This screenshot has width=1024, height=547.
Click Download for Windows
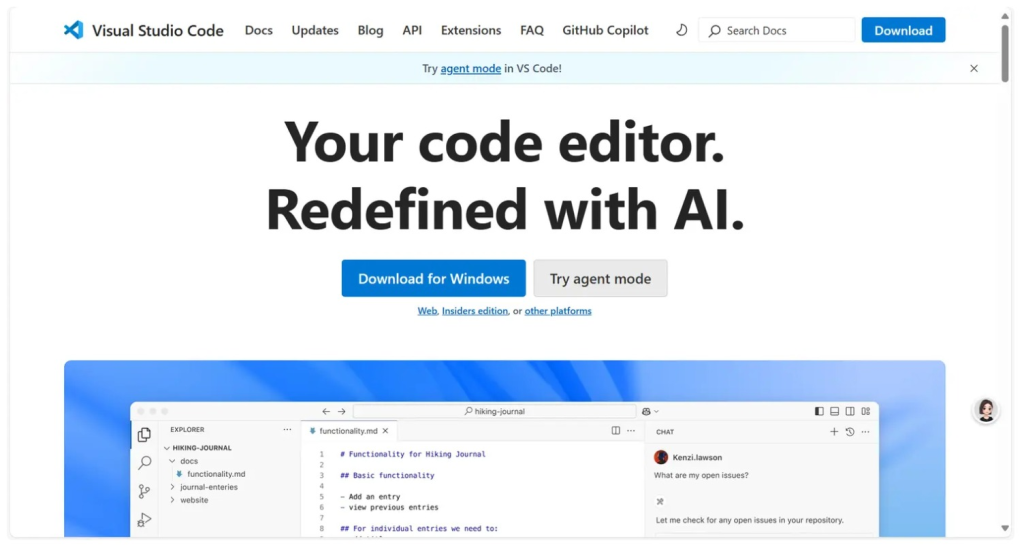434,279
